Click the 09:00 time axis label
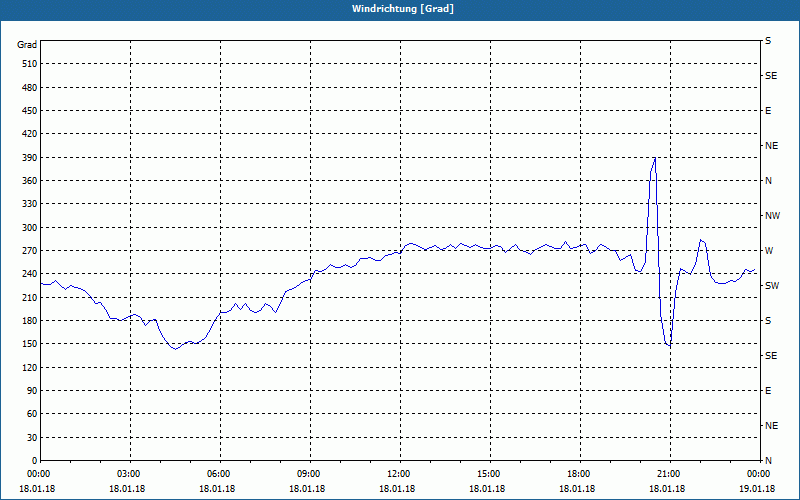The height and width of the screenshot is (500, 800). [x=310, y=474]
